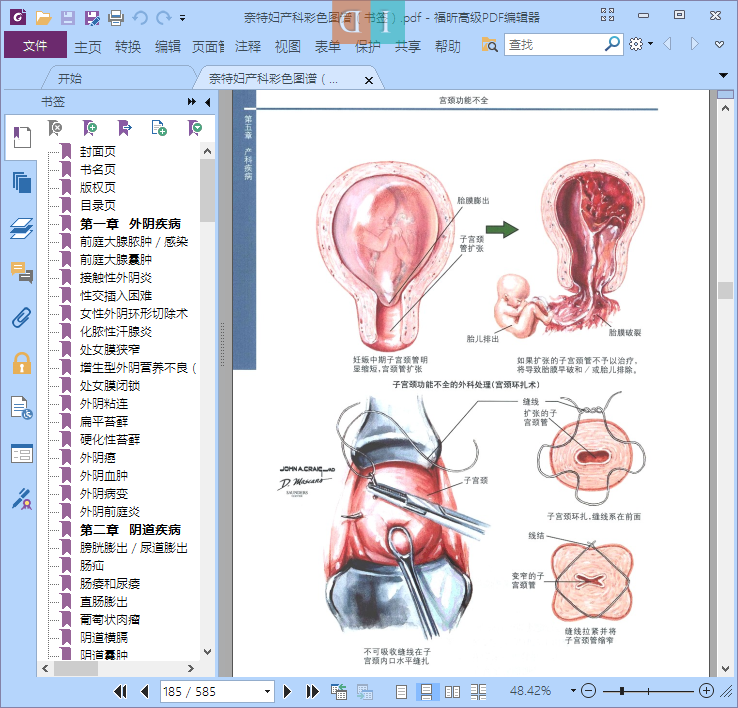Viewport: 738px width, 708px height.
Task: Open the Security lock panel
Action: pos(22,363)
